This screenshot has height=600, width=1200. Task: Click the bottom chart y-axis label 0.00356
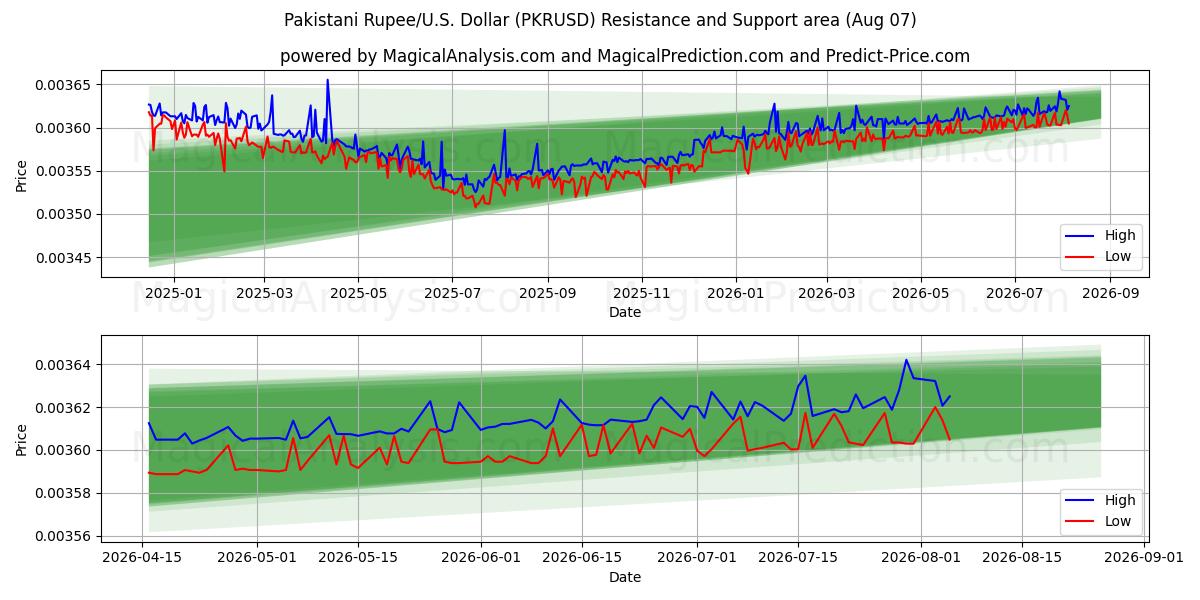click(63, 536)
